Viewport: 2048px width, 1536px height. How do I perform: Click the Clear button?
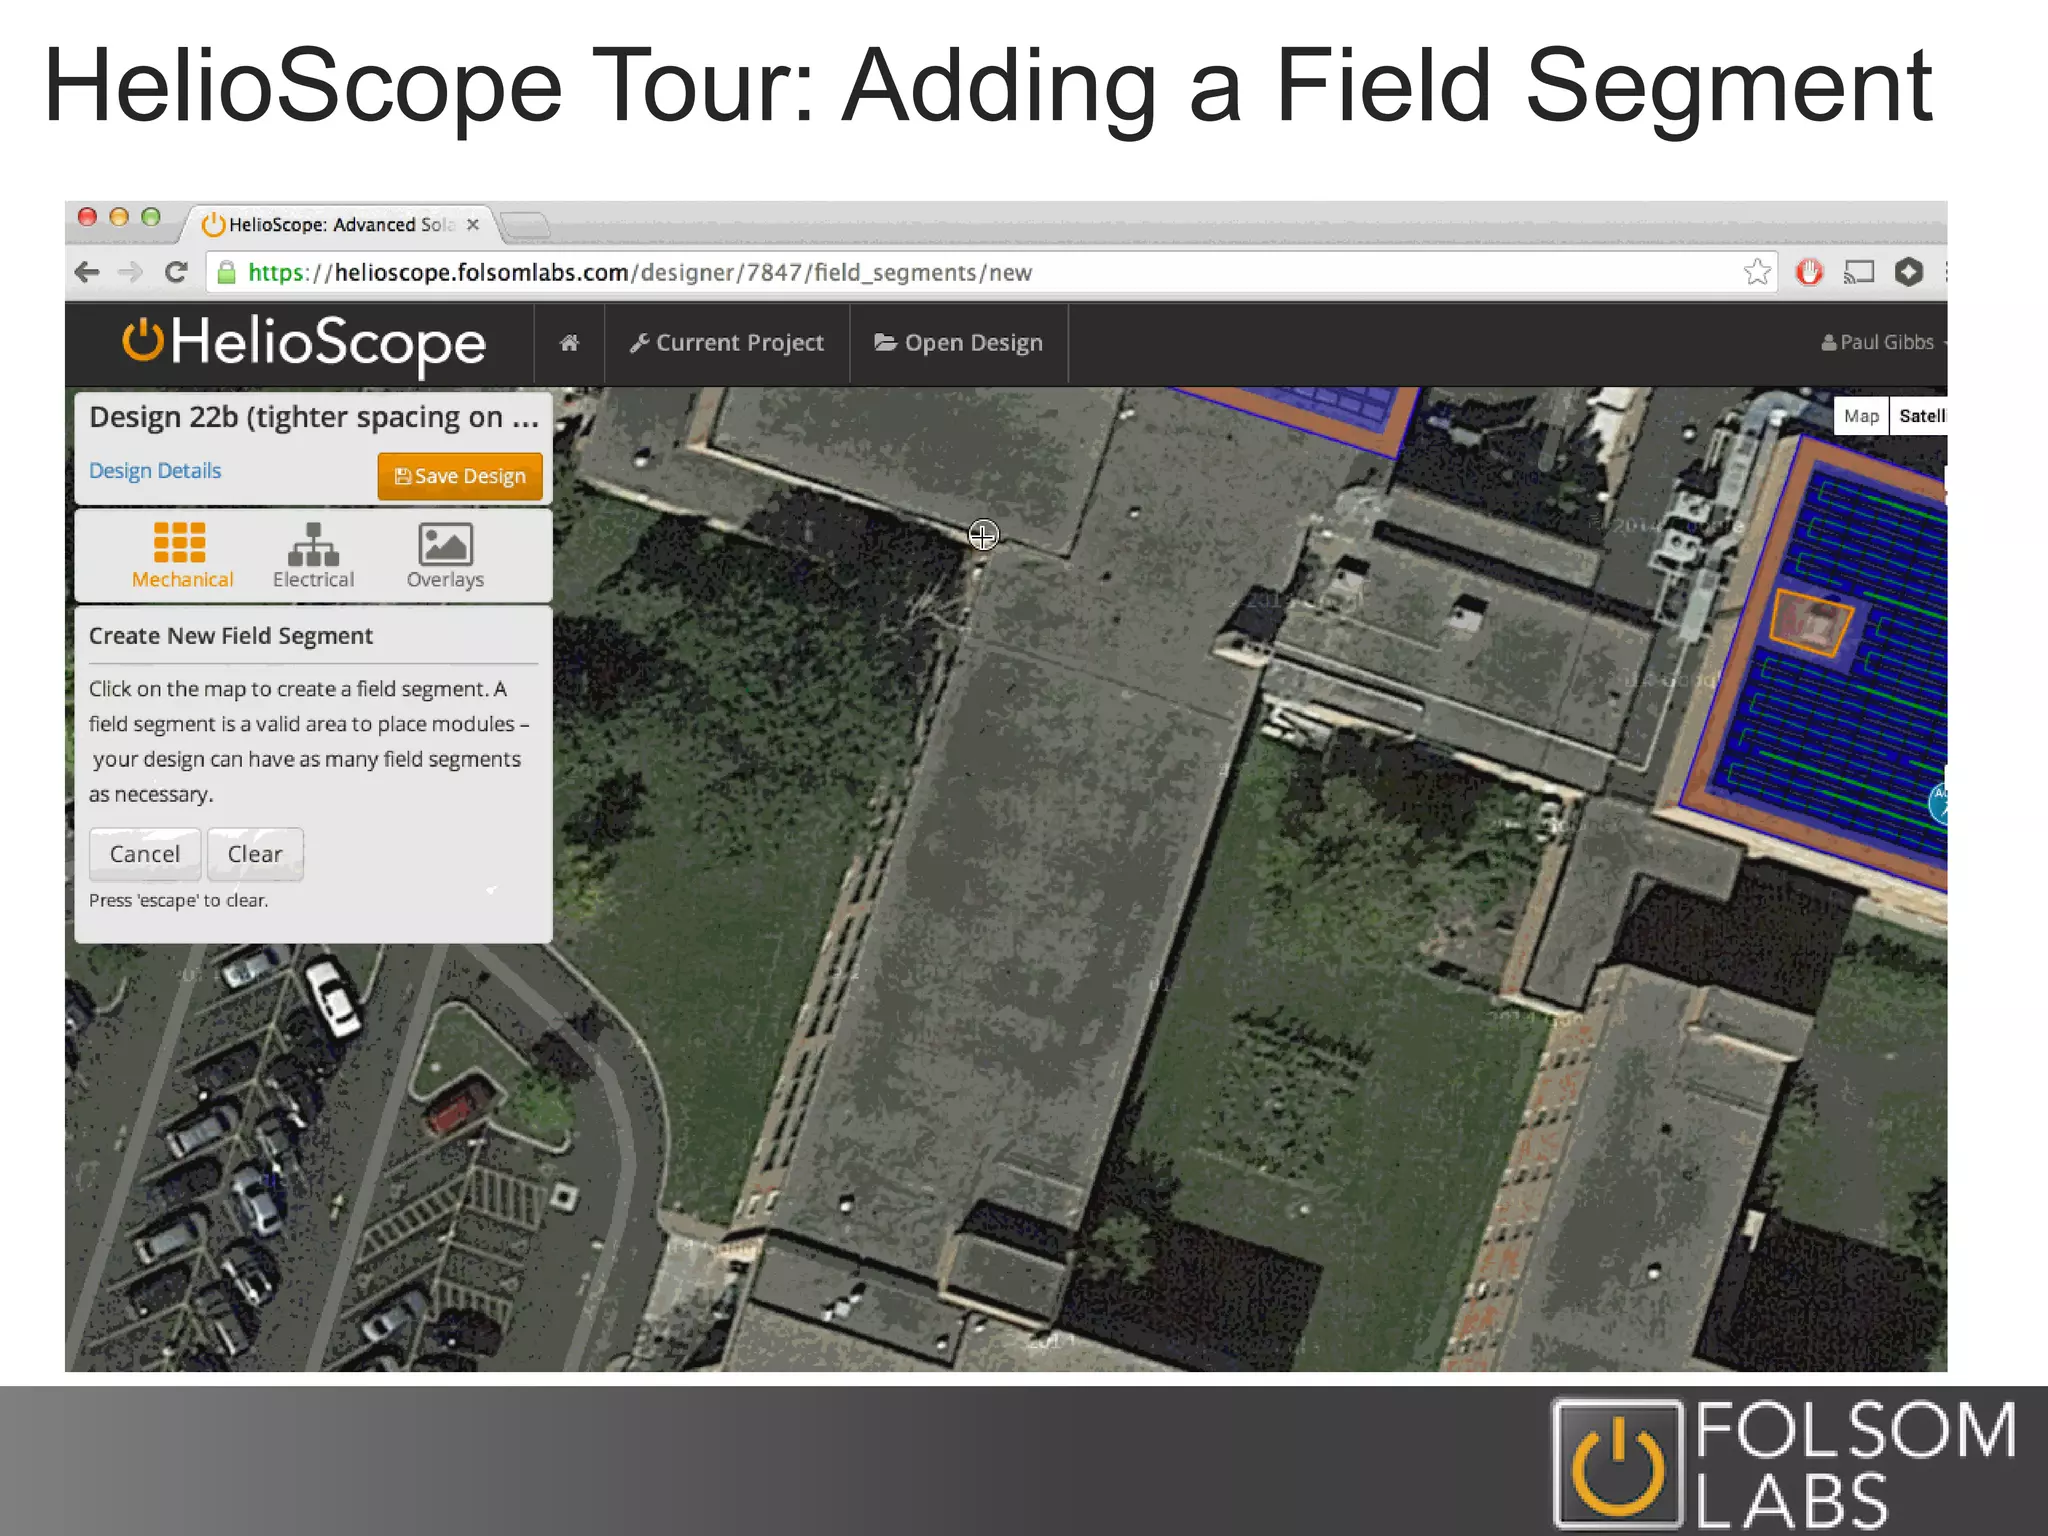pyautogui.click(x=255, y=854)
